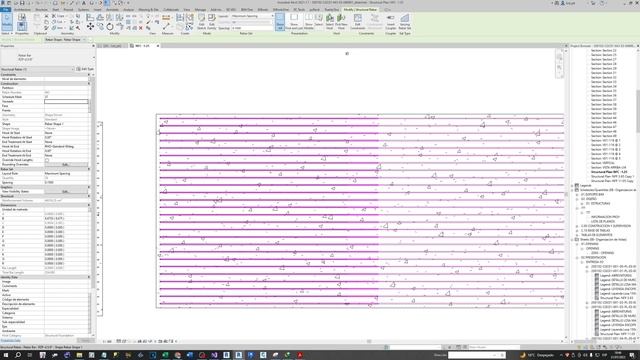Image resolution: width=640 pixels, height=360 pixels.
Task: Close the Properties palette
Action: [x=93, y=46]
